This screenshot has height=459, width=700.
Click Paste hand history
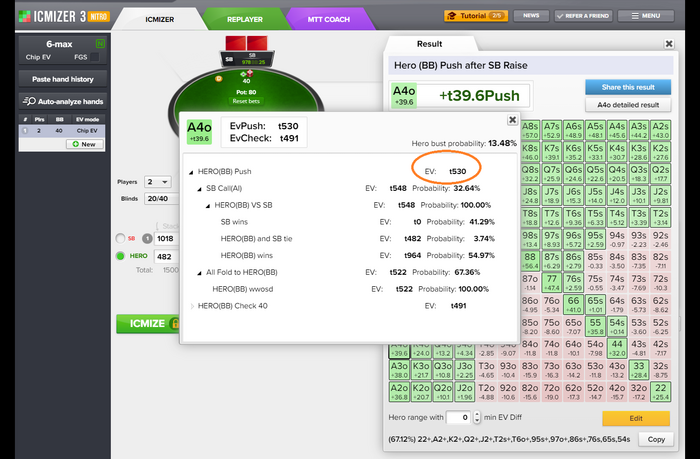point(62,79)
